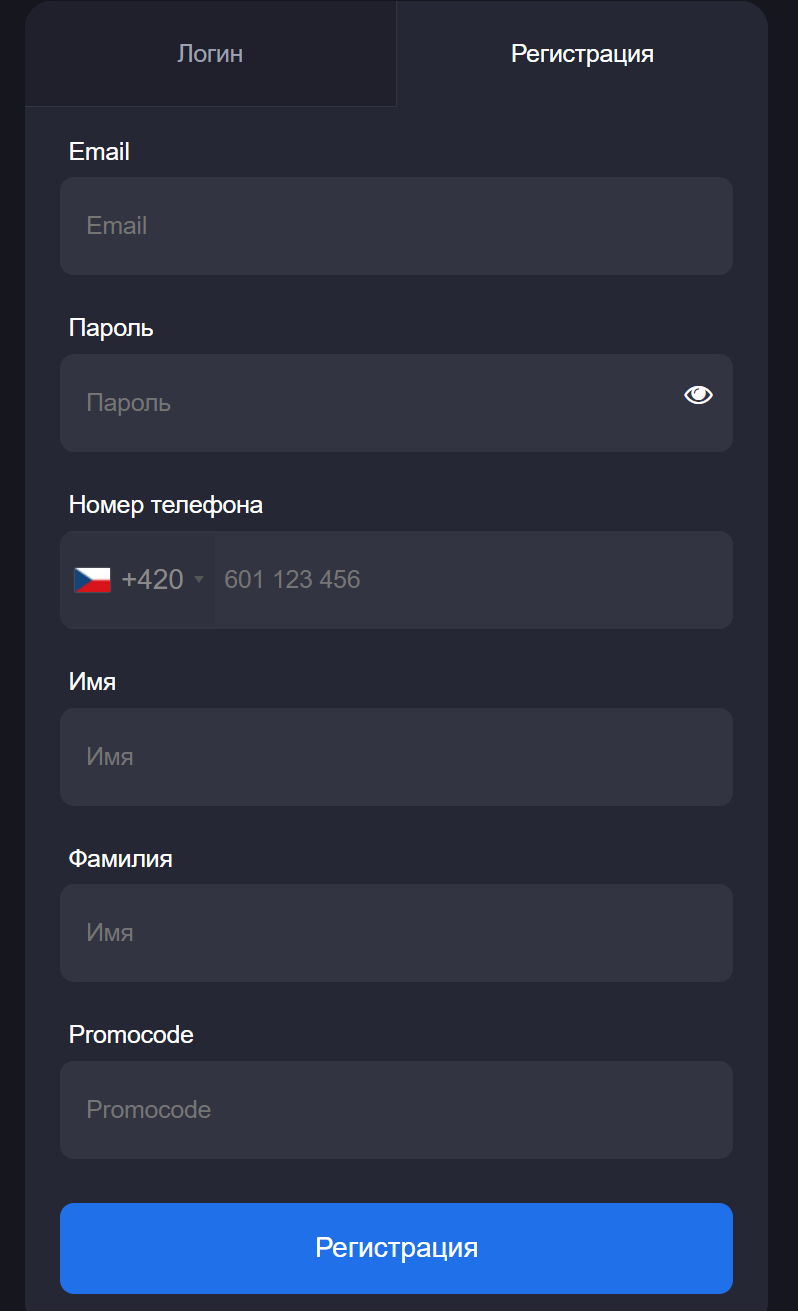Click the input field under the Имя label
Image resolution: width=798 pixels, height=1311 pixels.
pyautogui.click(x=396, y=757)
